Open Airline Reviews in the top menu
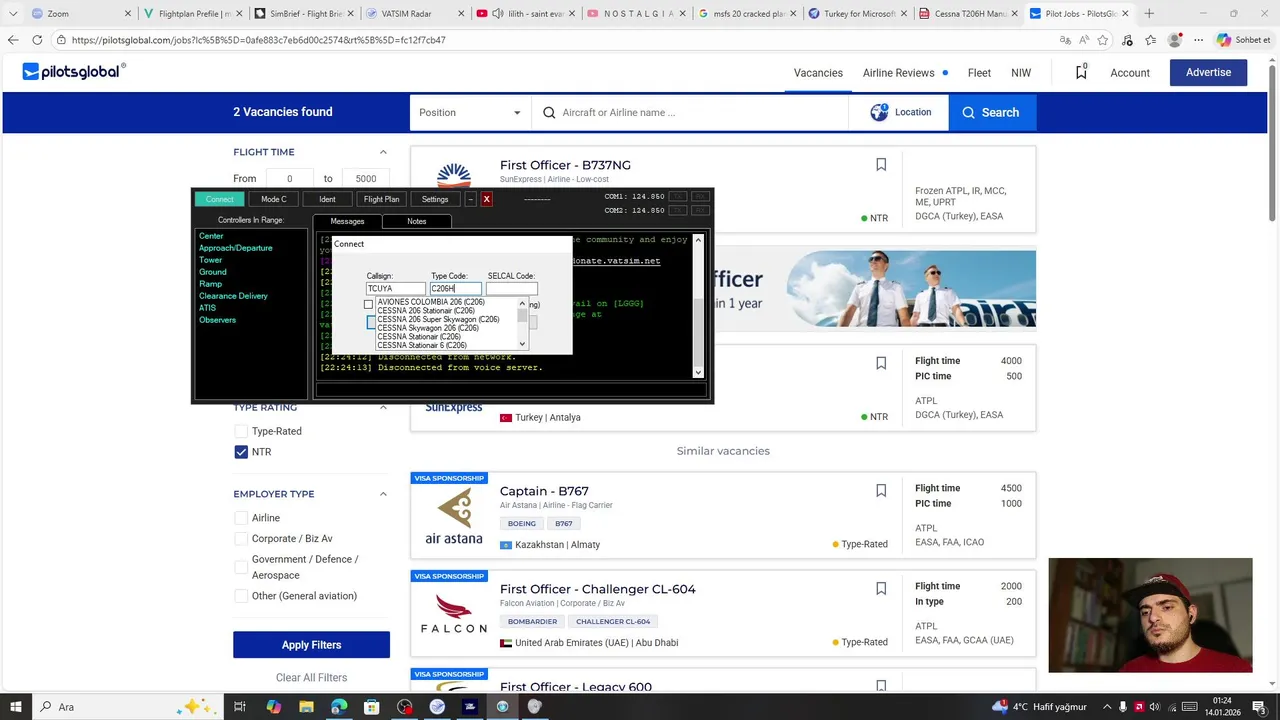This screenshot has width=1280, height=720. 898,73
